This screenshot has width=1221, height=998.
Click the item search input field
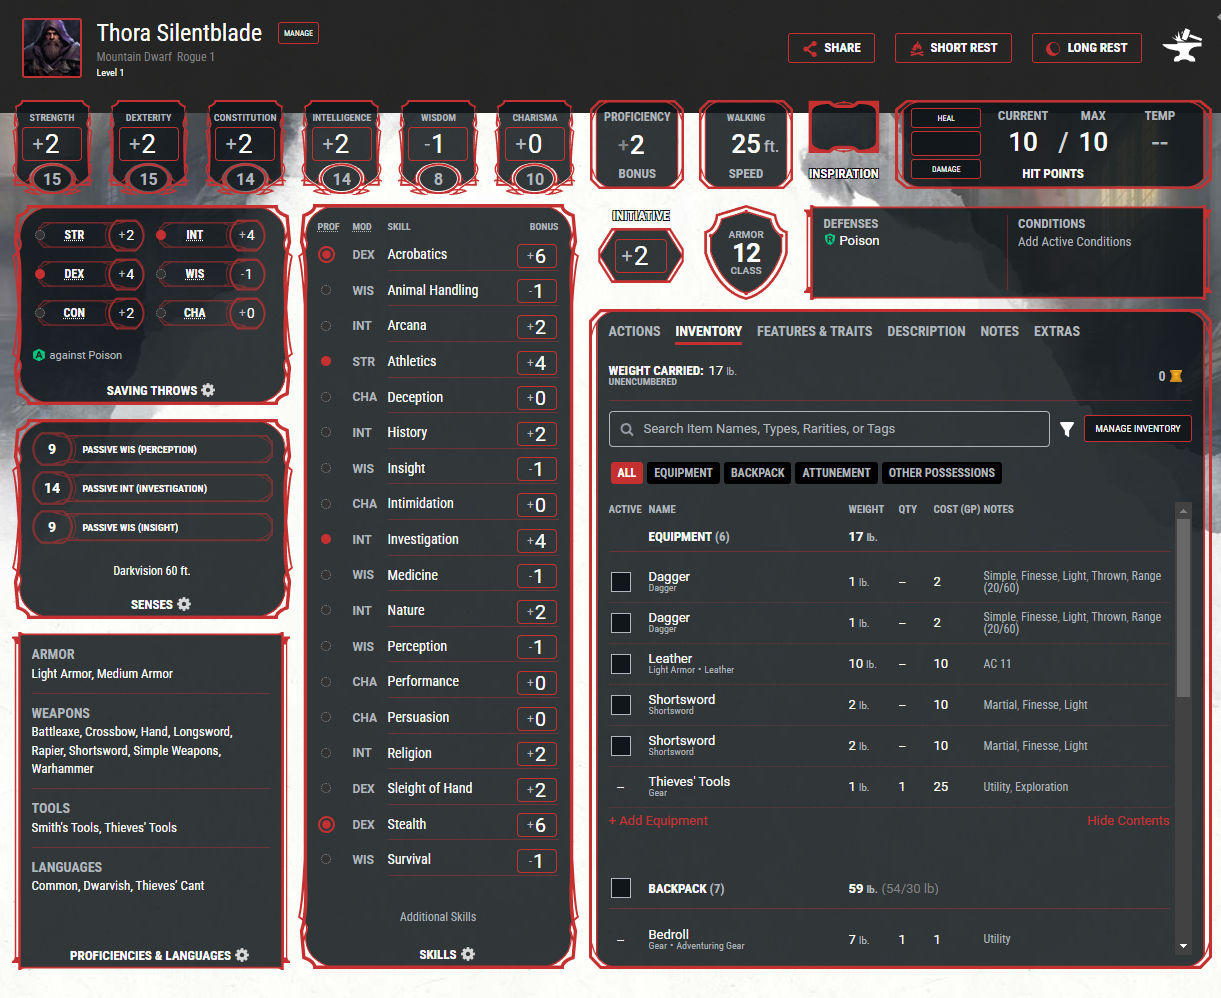coord(828,429)
